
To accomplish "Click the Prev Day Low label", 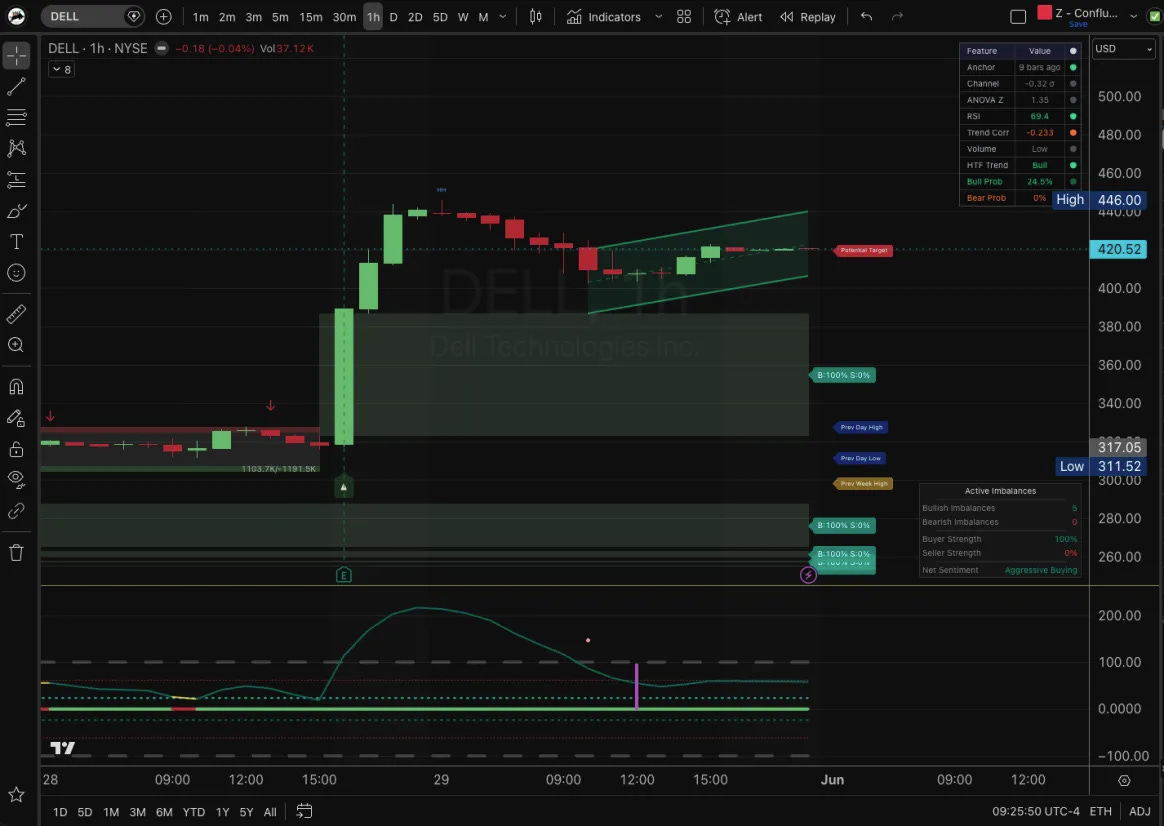I will click(860, 459).
